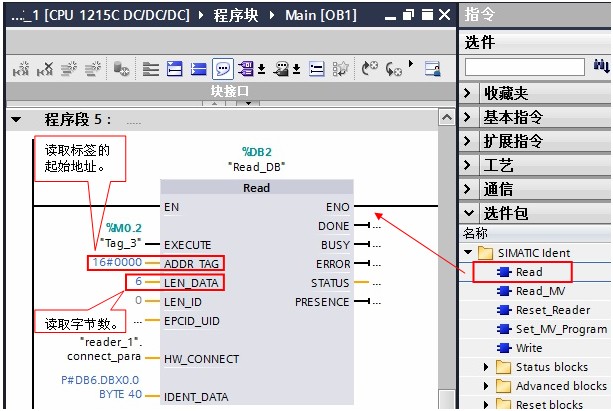613x411 pixels.
Task: Click the CPU 1215C DC/DC/DC breadcrumb
Action: click(x=117, y=15)
